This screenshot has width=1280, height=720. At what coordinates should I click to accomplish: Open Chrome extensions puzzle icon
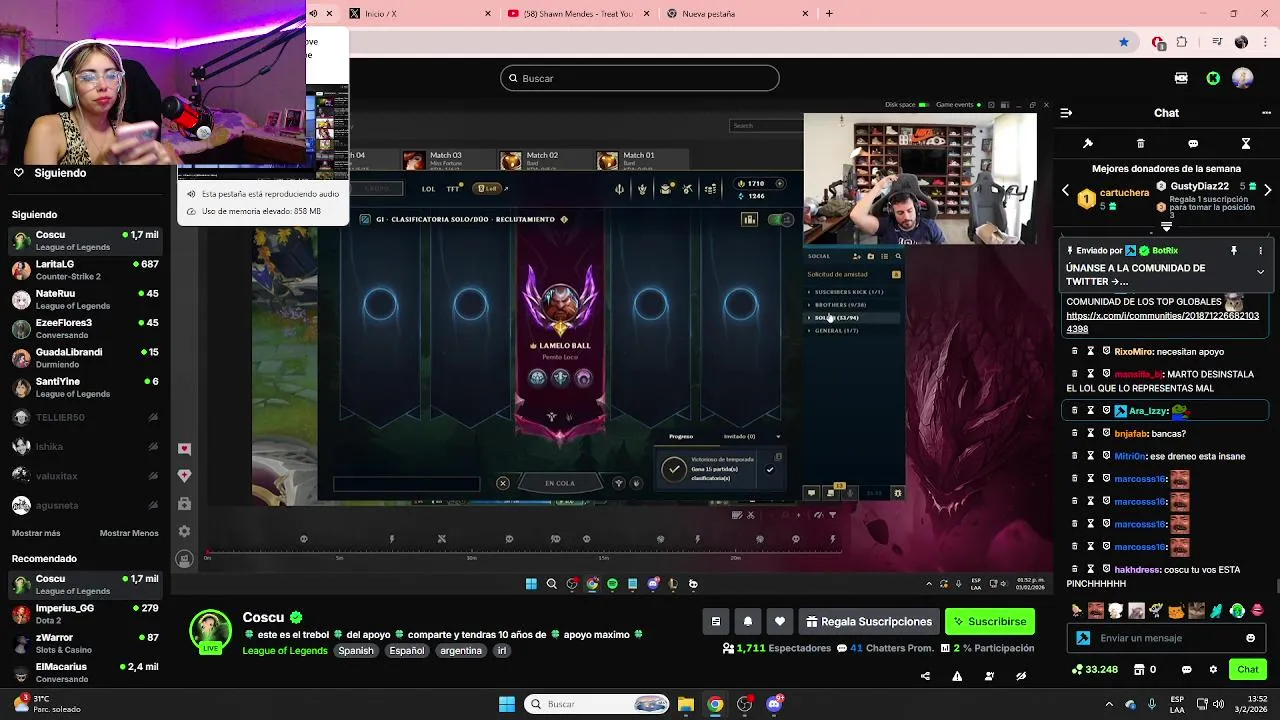[1182, 42]
